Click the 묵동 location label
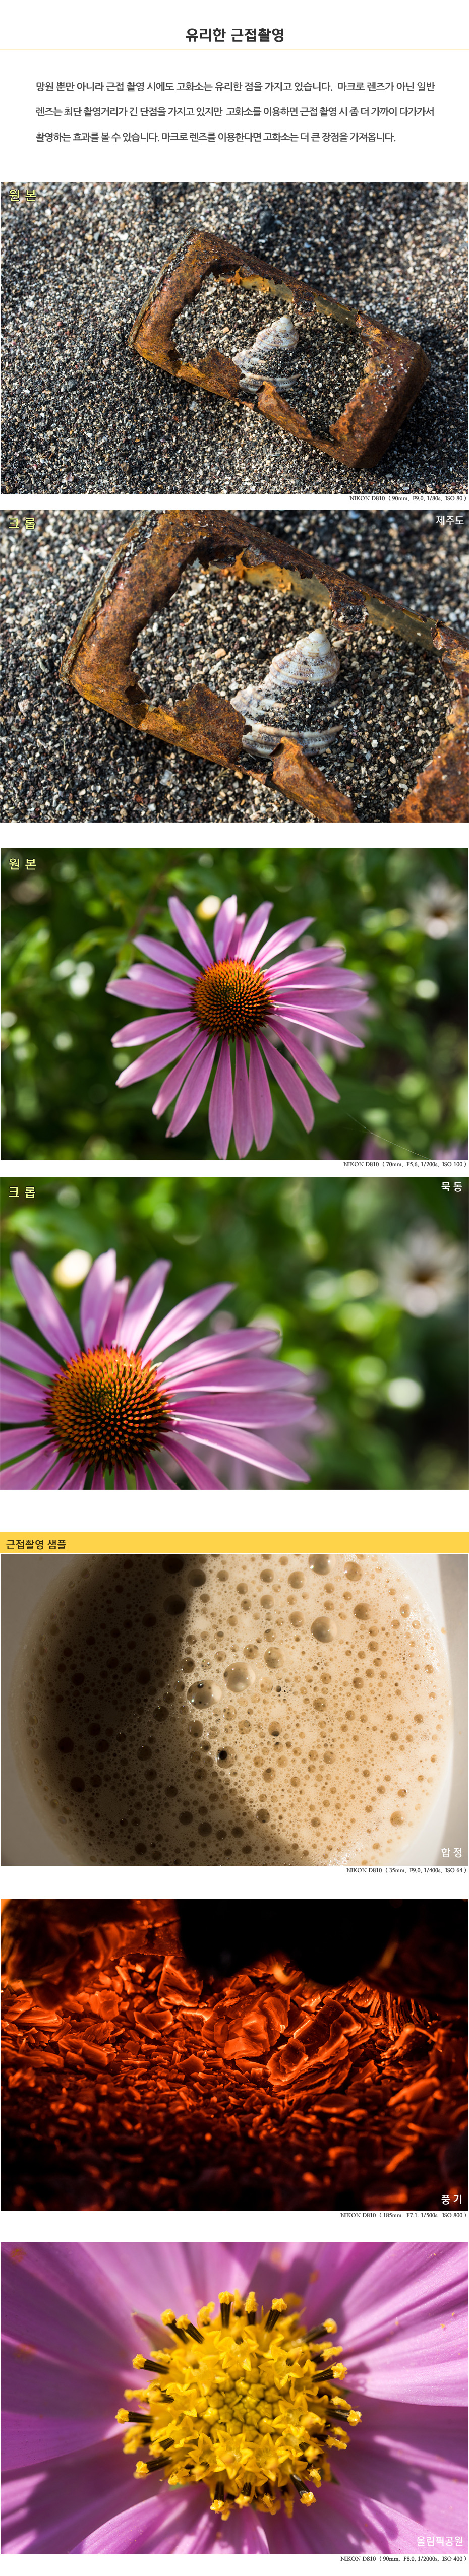Viewport: 469px width, 2576px height. pos(452,1187)
